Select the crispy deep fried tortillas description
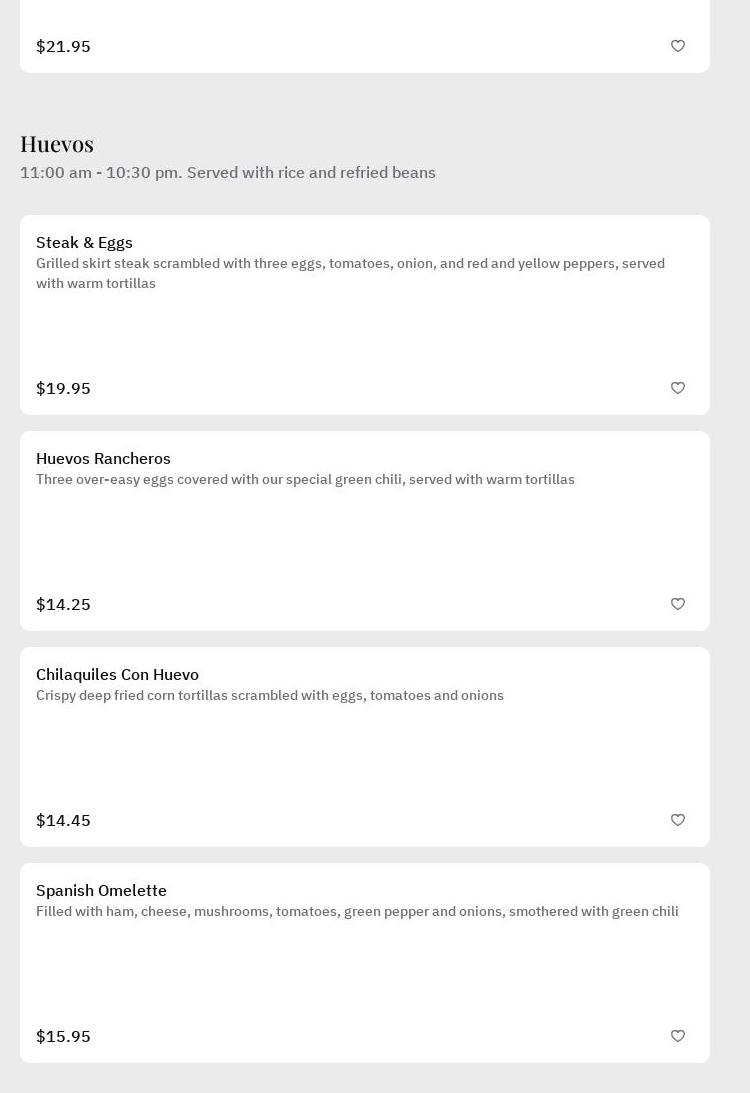750x1093 pixels. (x=270, y=695)
